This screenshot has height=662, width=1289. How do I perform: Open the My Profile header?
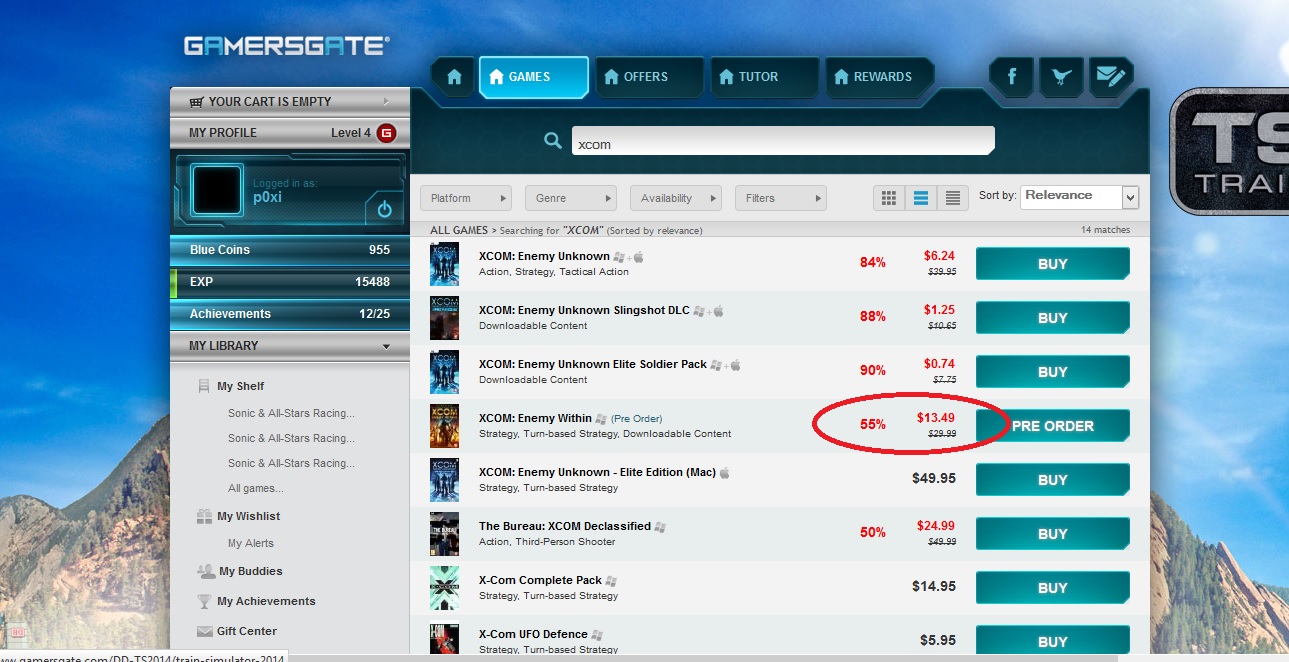[290, 133]
